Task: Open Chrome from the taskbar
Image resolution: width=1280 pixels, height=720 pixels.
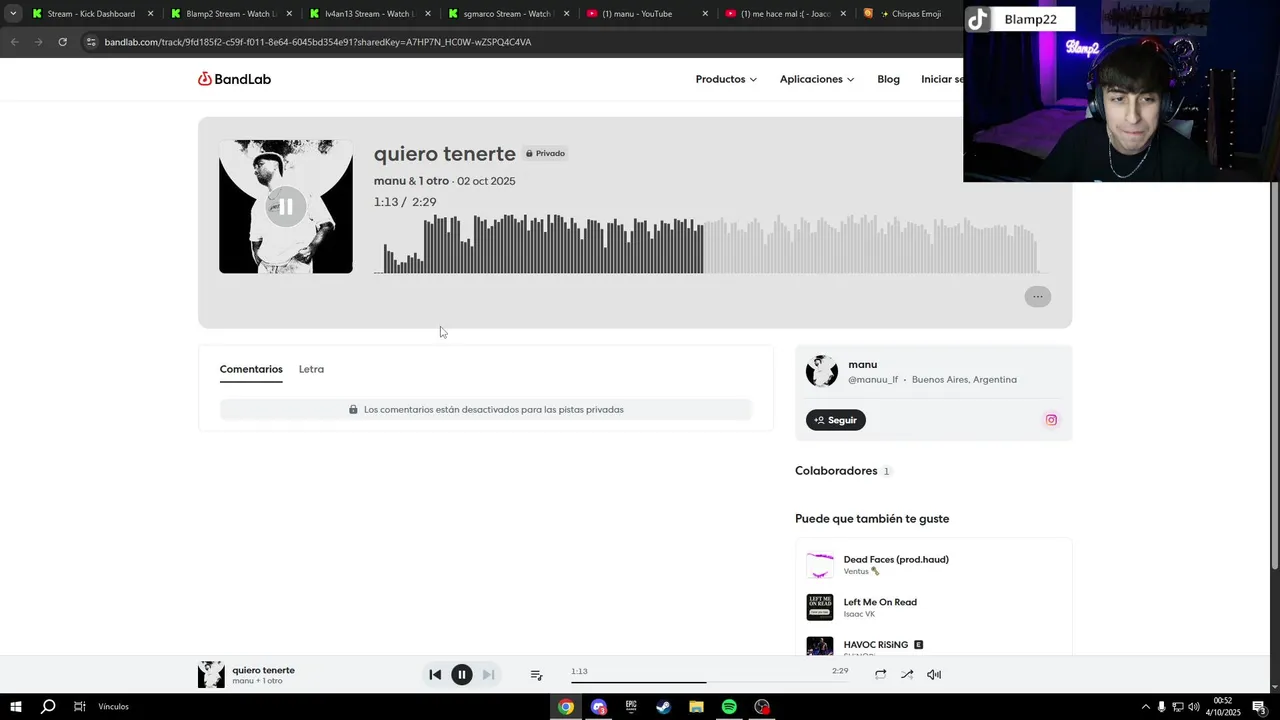Action: [x=566, y=707]
